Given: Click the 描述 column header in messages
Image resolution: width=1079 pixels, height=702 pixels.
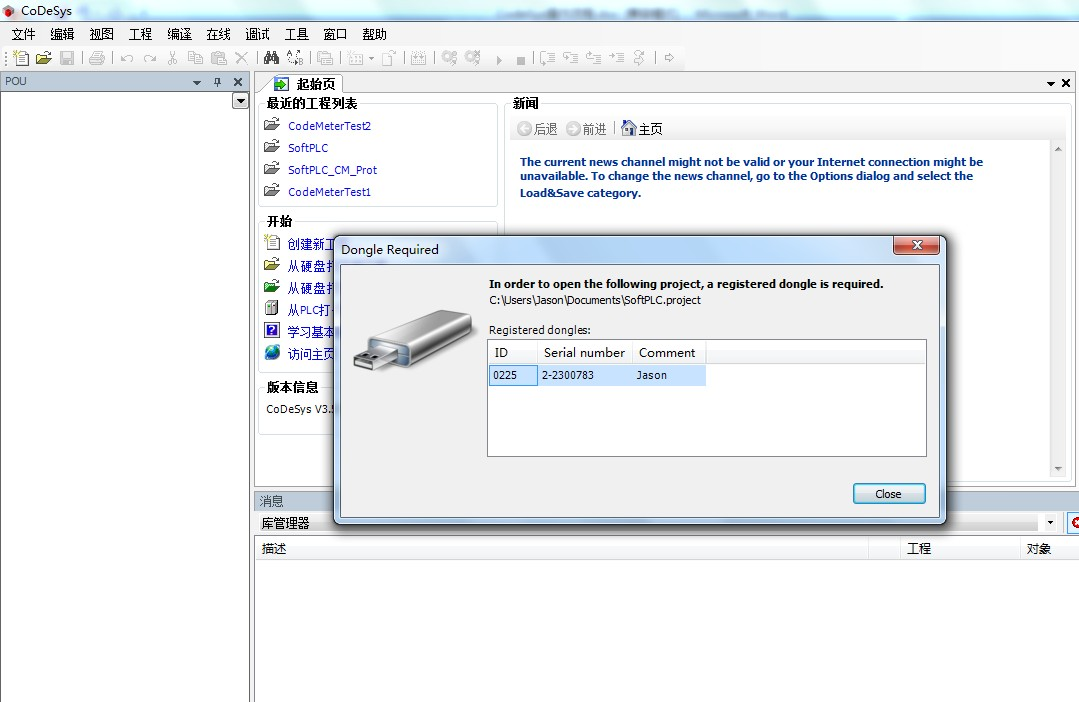Looking at the screenshot, I should point(561,549).
